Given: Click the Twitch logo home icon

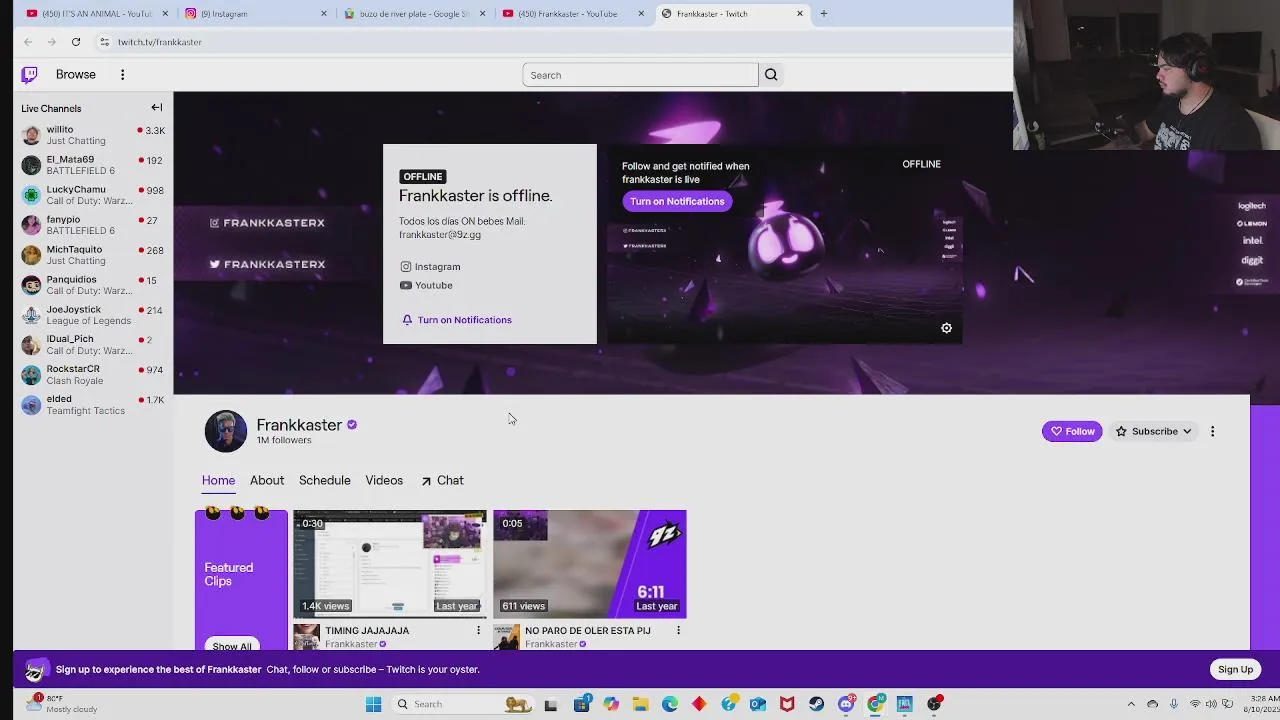Looking at the screenshot, I should coord(30,74).
